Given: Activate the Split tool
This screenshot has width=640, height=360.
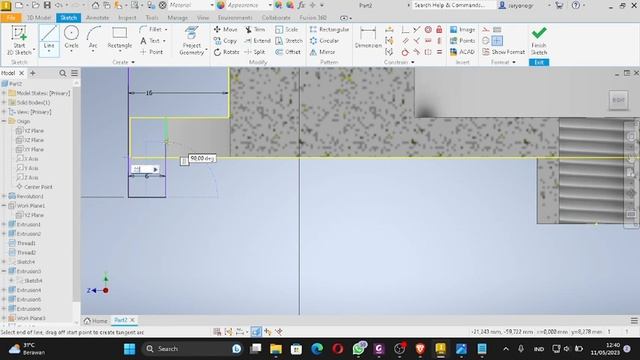Looking at the screenshot, I should tap(255, 52).
